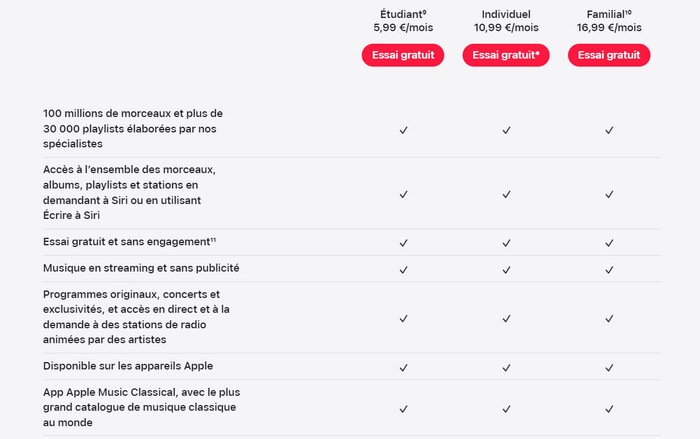This screenshot has height=439, width=700.
Task: Click the Musique en streaming et sans publicité text
Action: click(x=141, y=268)
